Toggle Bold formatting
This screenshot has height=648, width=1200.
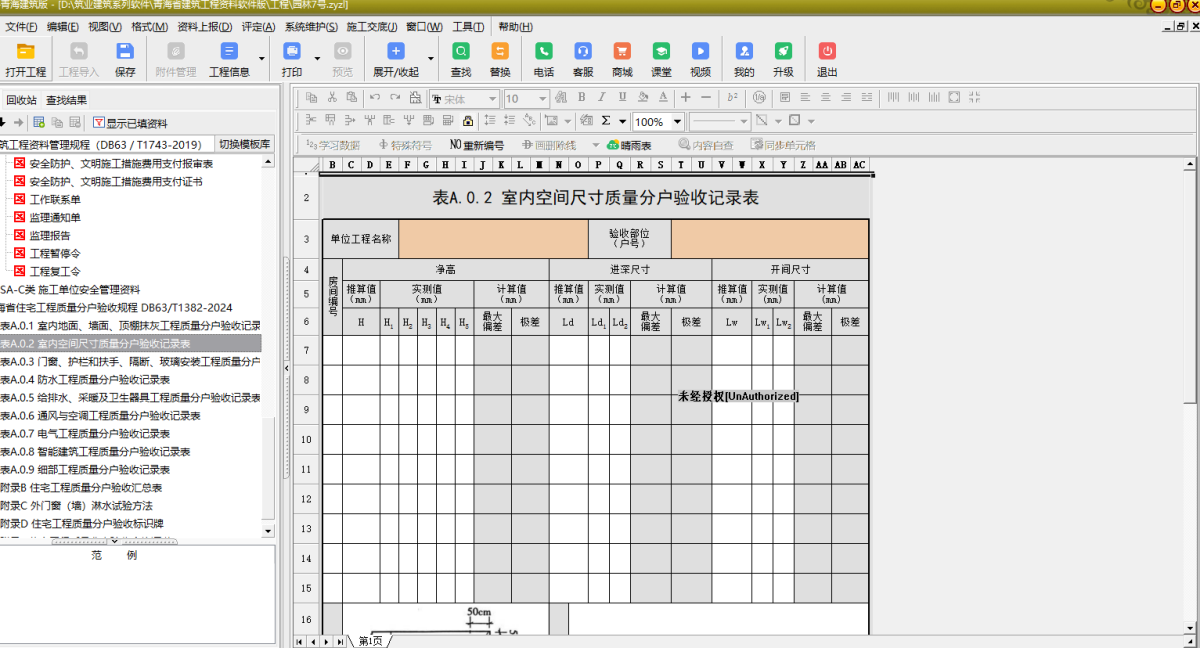click(580, 97)
